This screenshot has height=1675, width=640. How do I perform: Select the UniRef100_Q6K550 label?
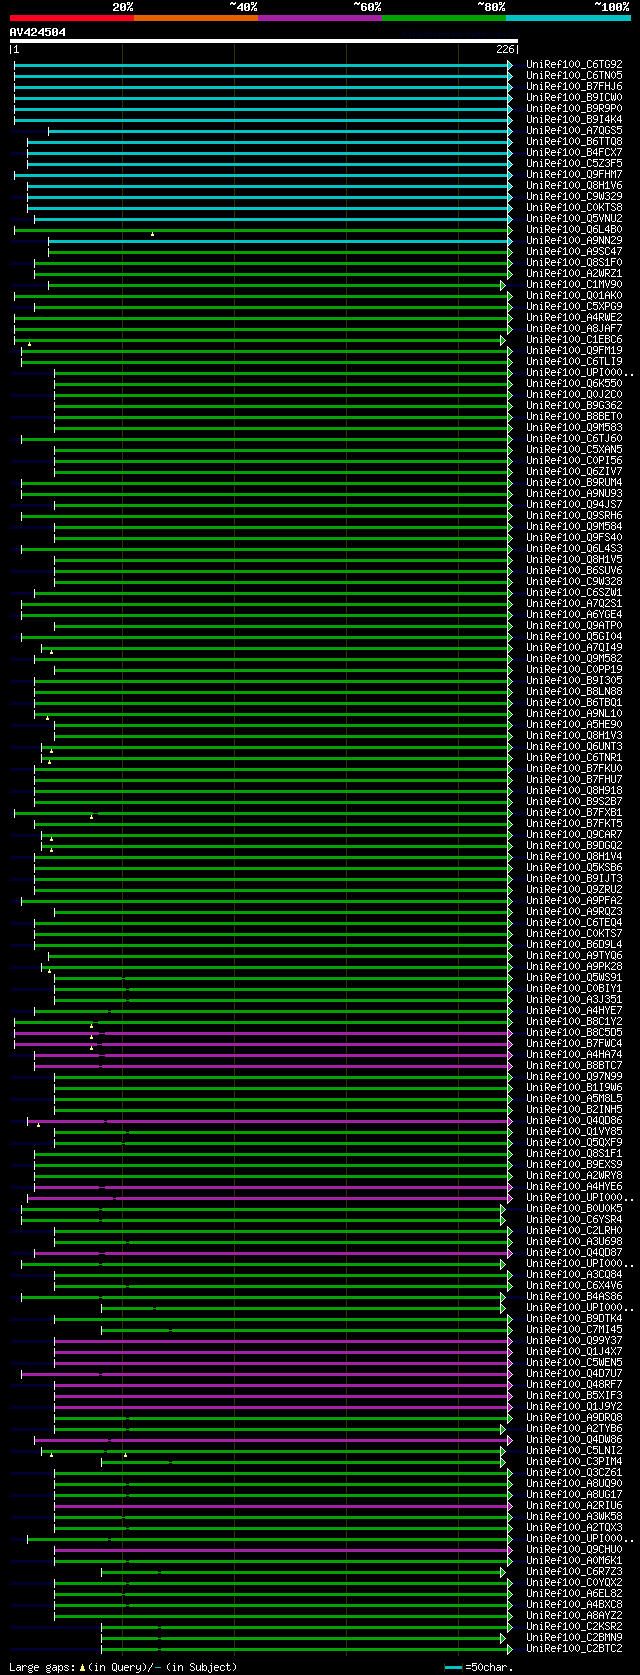(x=574, y=384)
